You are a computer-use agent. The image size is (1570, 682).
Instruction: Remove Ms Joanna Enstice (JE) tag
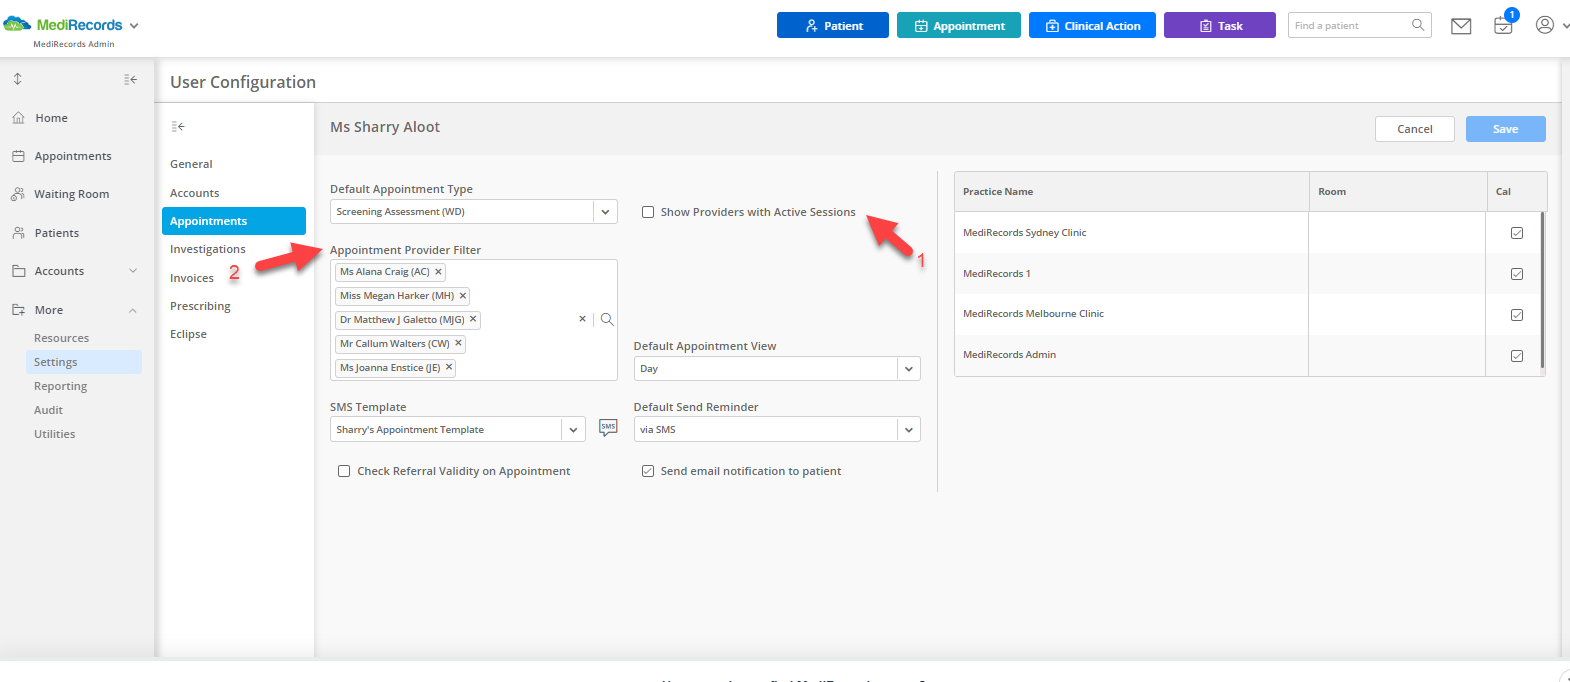click(x=449, y=368)
